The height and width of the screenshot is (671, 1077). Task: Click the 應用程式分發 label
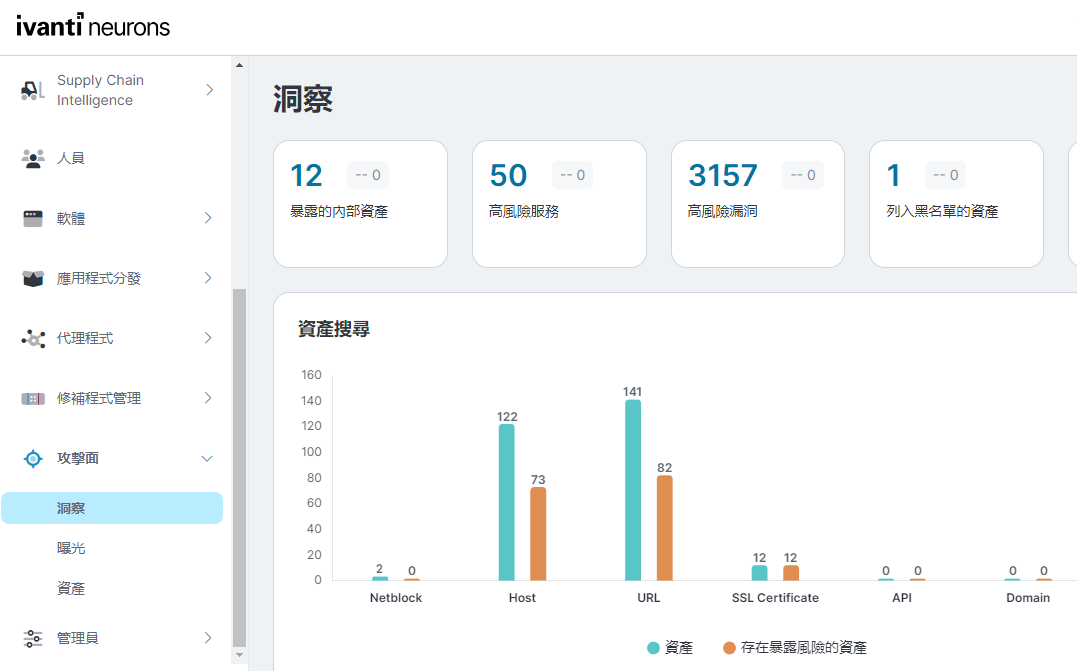point(99,278)
